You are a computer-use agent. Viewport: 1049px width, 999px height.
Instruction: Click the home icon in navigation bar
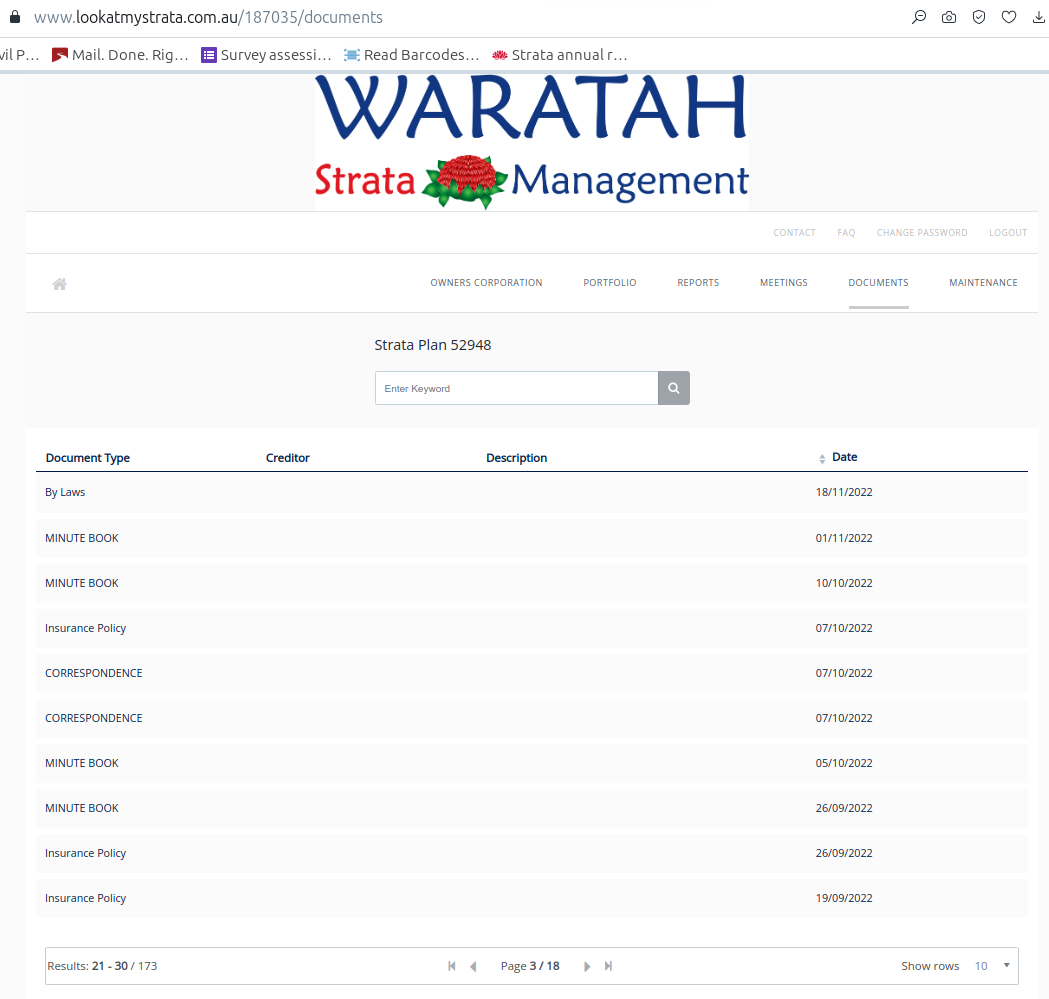point(60,284)
